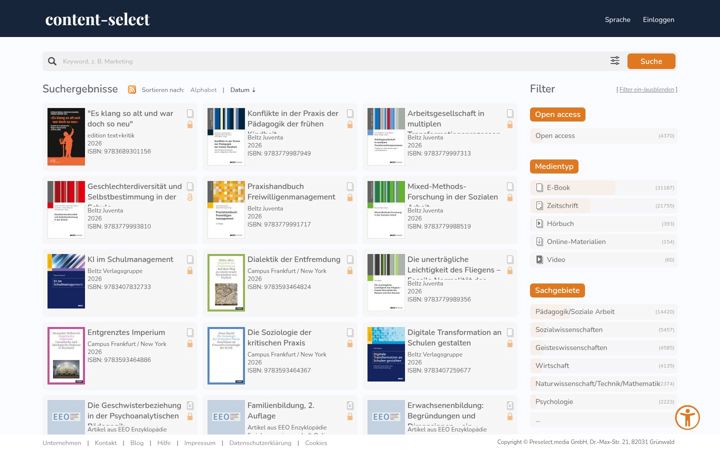The image size is (720, 450).
Task: Filter media type Video
Action: point(603,259)
